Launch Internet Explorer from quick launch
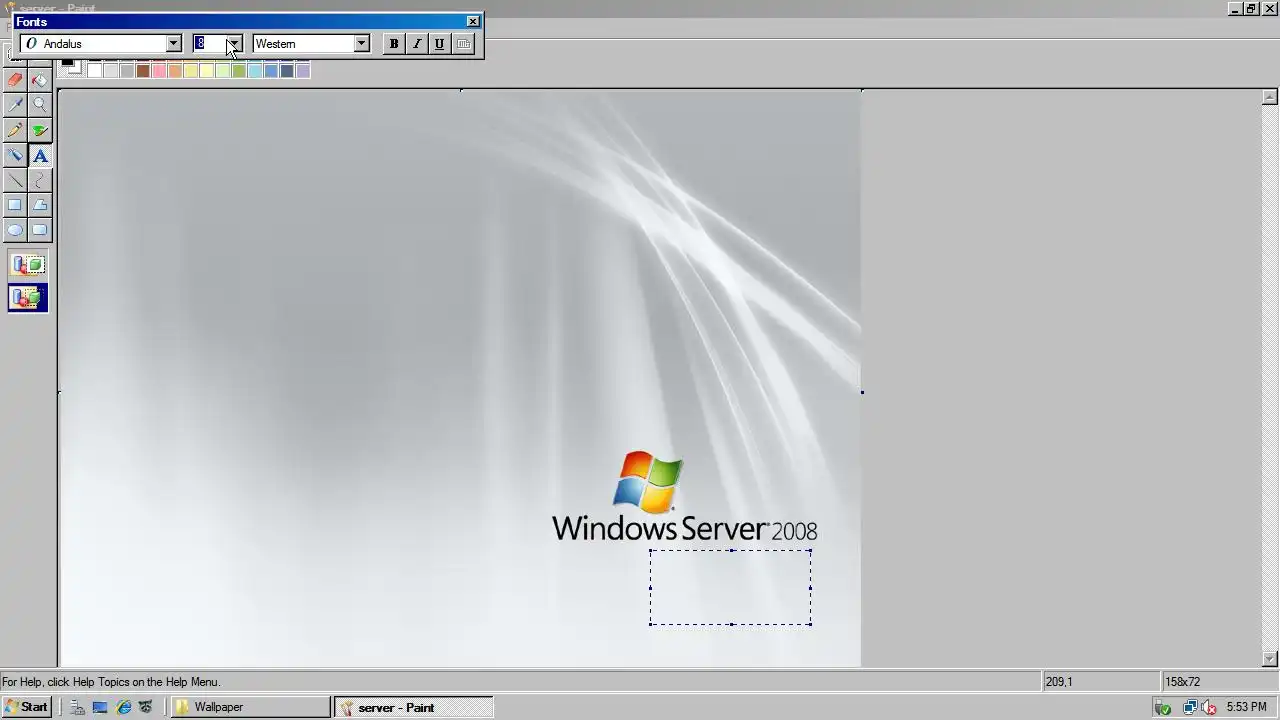This screenshot has width=1280, height=720. click(123, 707)
